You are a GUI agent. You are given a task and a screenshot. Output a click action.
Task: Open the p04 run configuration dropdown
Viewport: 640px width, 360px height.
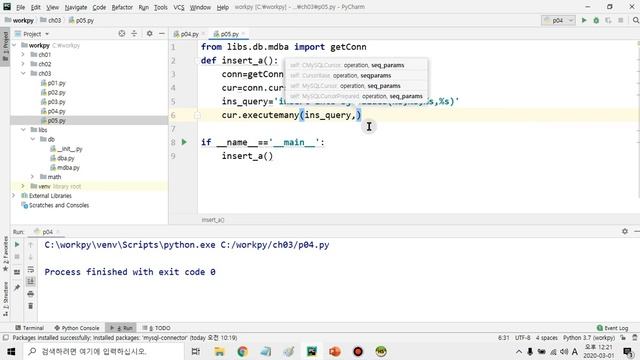[558, 20]
